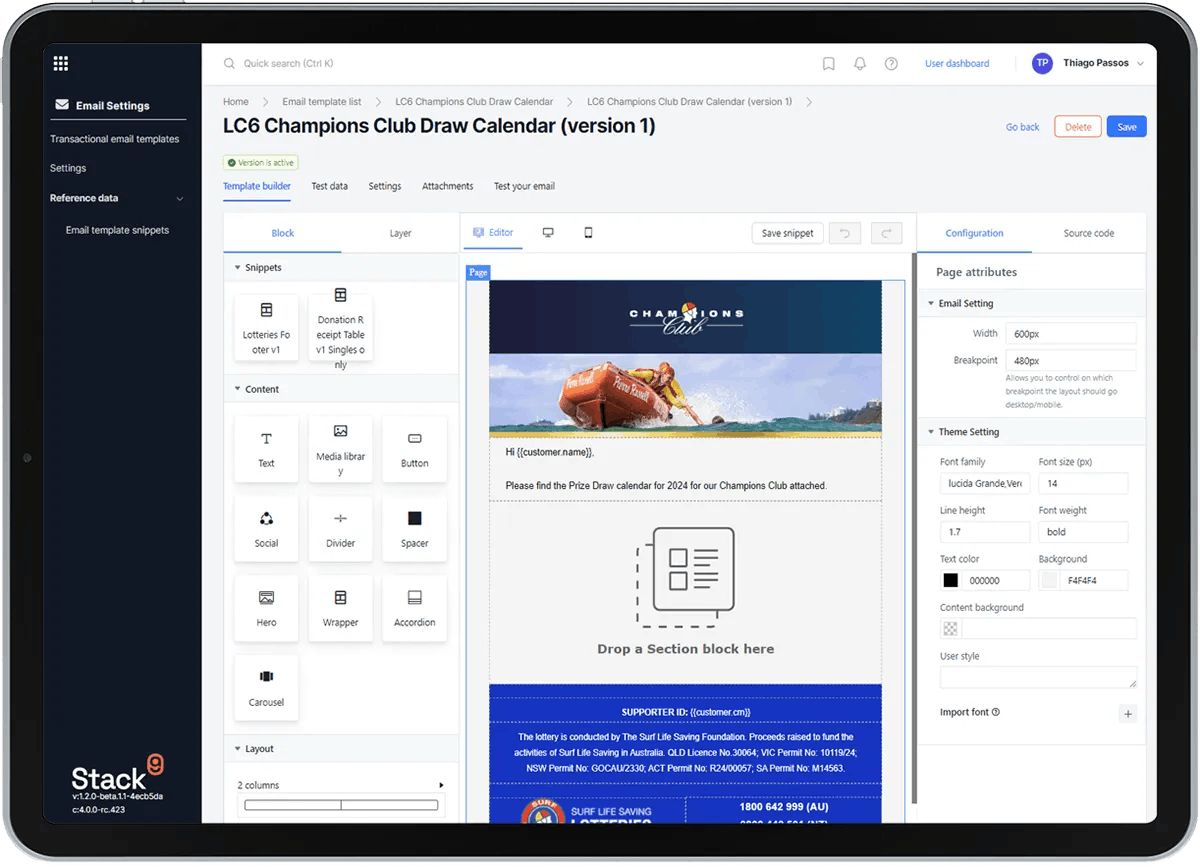The image size is (1200, 867).
Task: Expand the 2 columns layout arrow
Action: click(x=441, y=786)
